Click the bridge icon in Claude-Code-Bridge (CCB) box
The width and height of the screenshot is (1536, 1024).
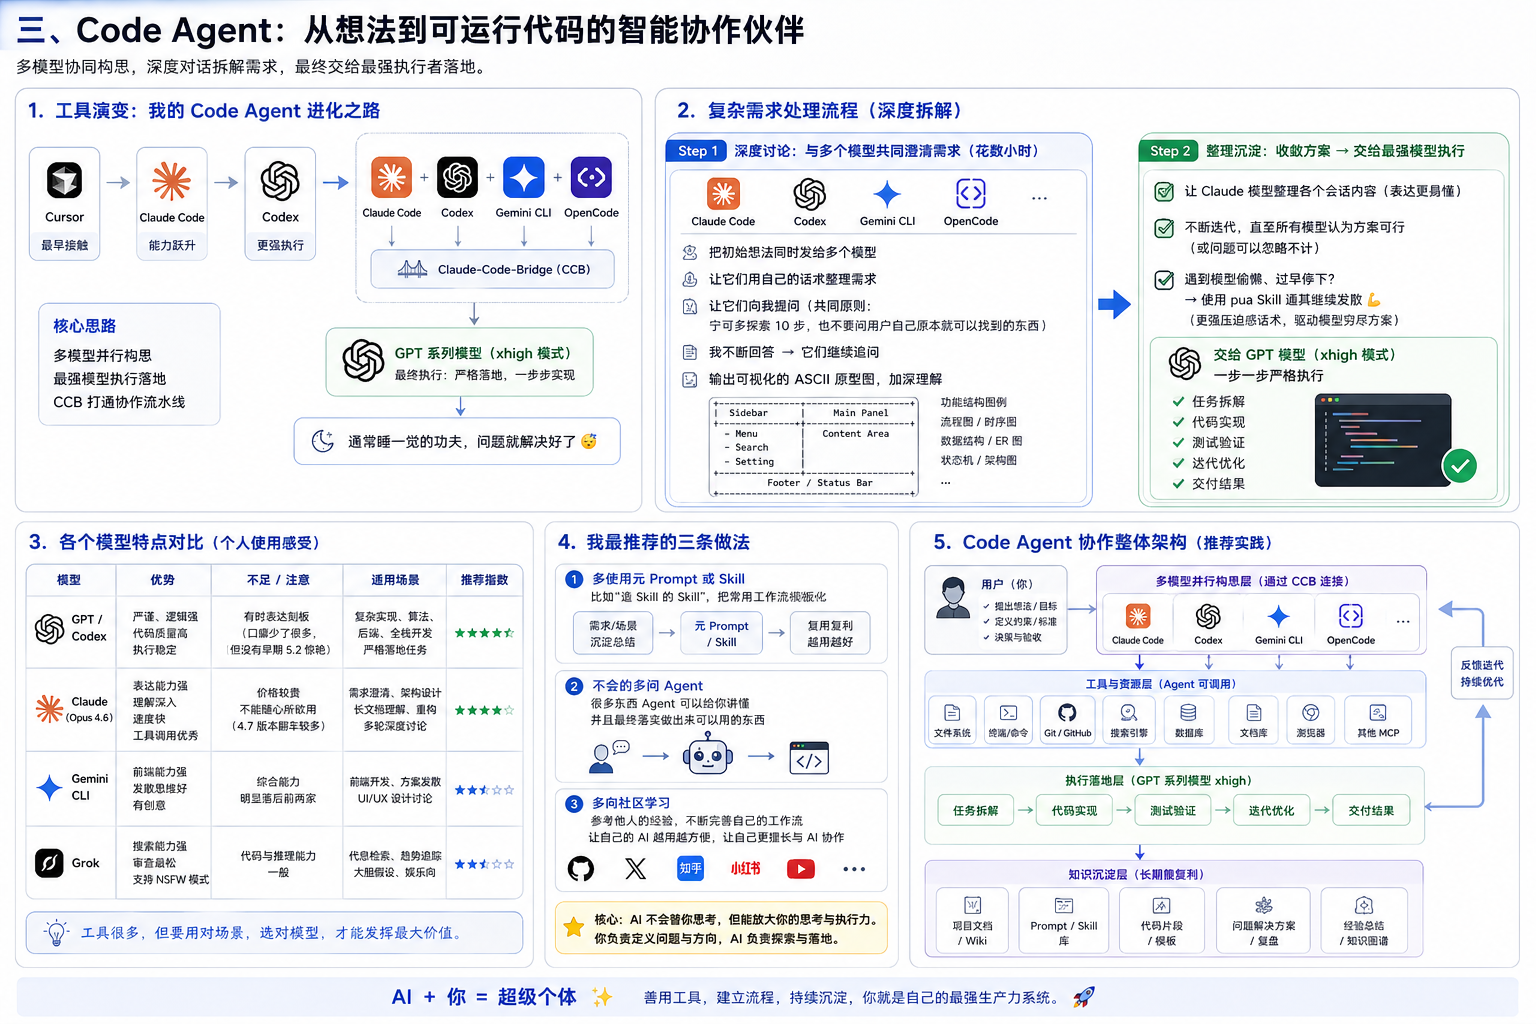[412, 269]
